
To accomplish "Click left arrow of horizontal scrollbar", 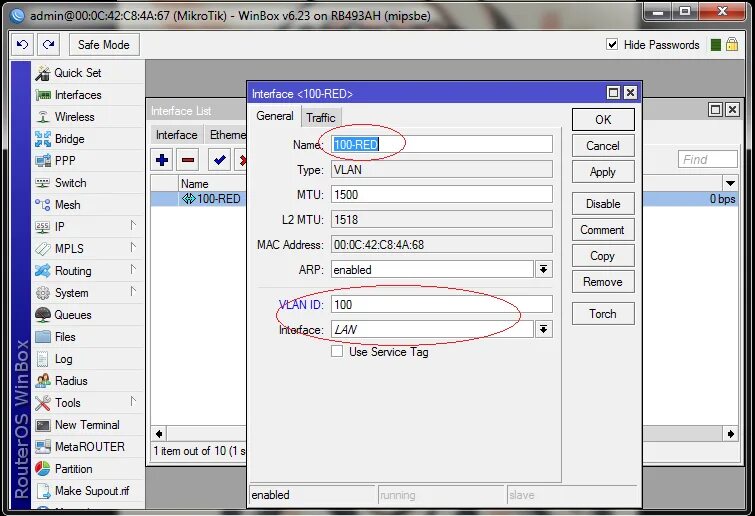I will (158, 434).
